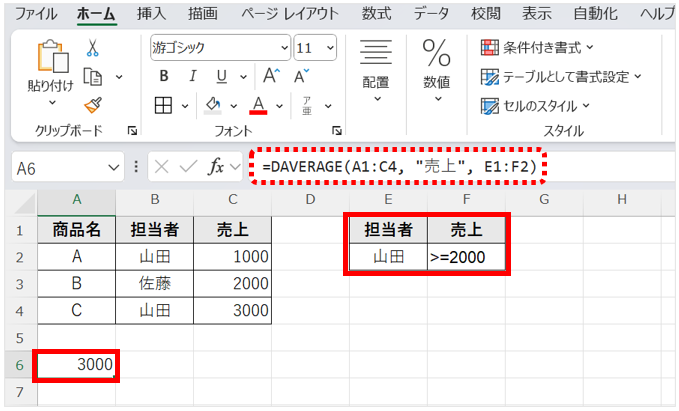The height and width of the screenshot is (411, 679).
Task: Select all cells corner triangle
Action: click(25, 203)
